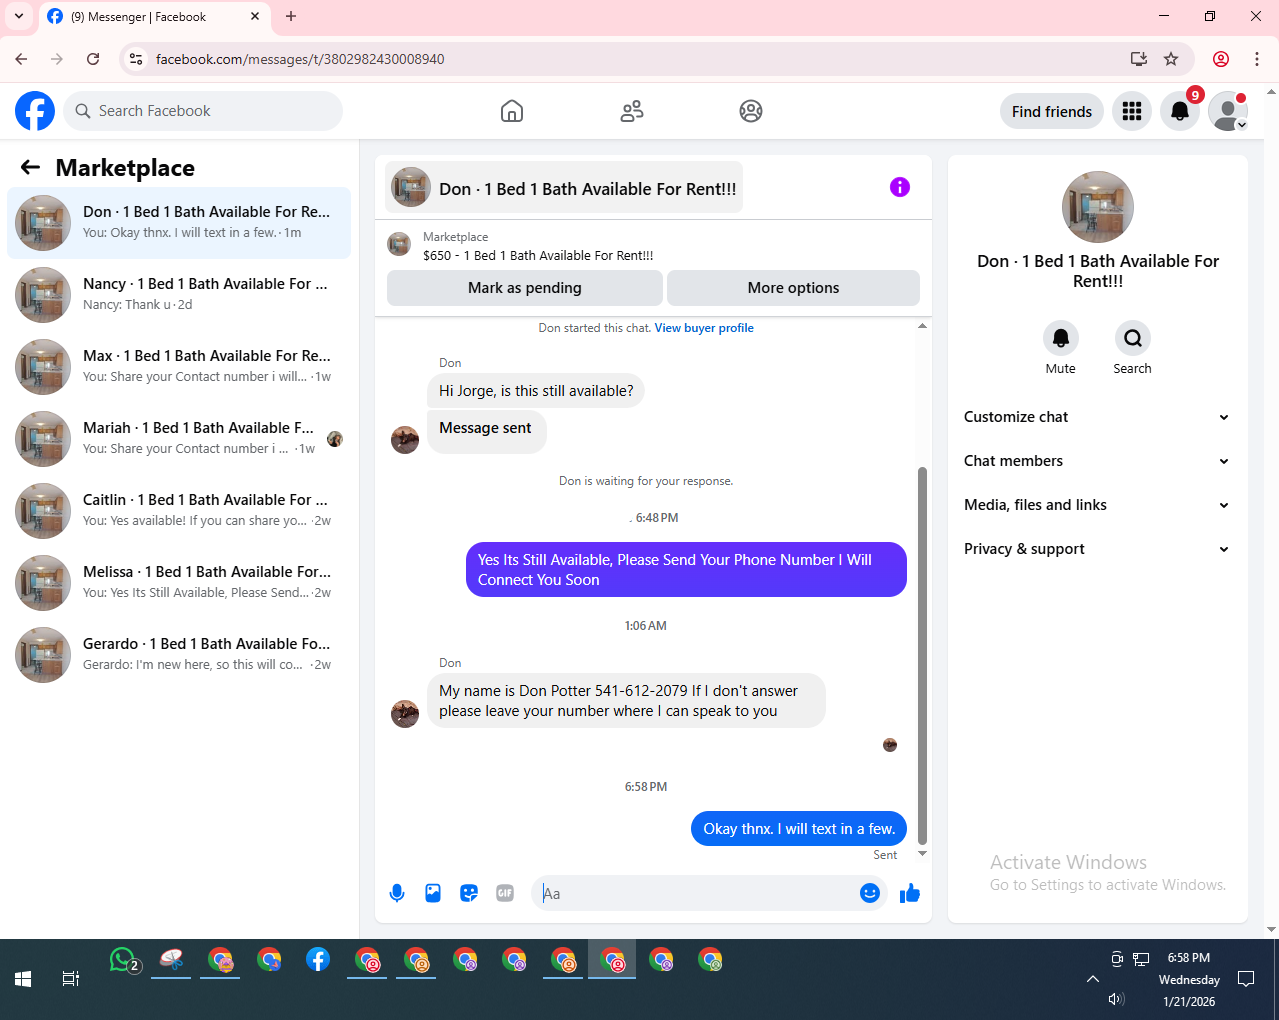Reload the page in the browser
Image resolution: width=1279 pixels, height=1020 pixels.
(x=93, y=59)
